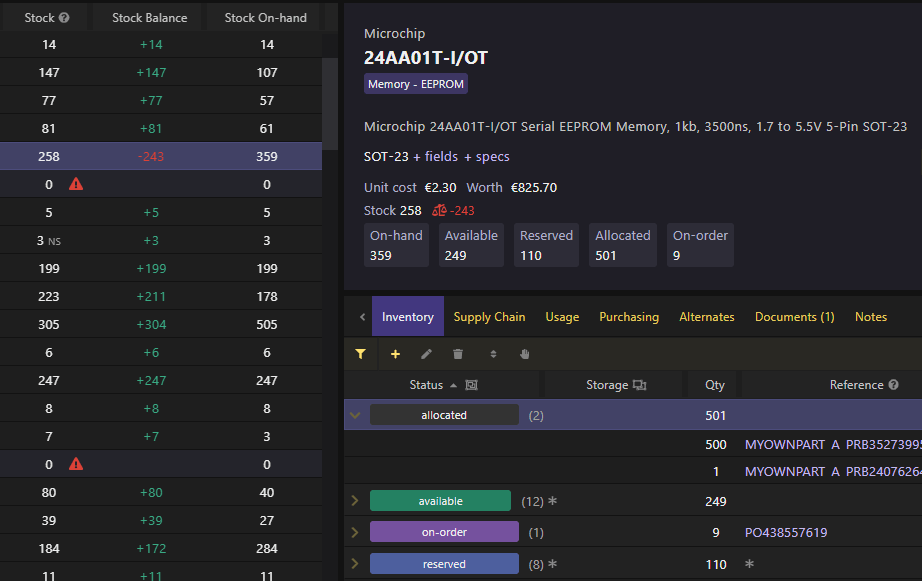Click the purple on-order status badge
Screen dimensions: 922x581
(x=444, y=532)
